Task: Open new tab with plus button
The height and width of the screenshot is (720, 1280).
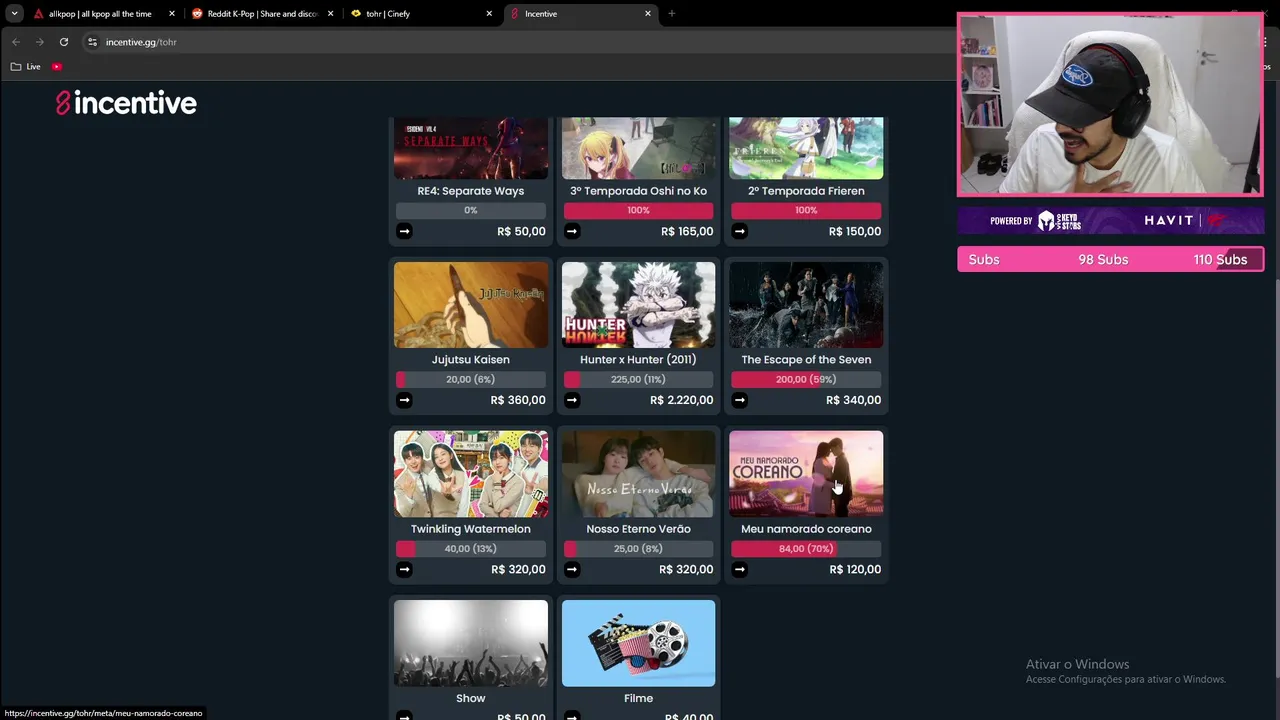Action: (x=671, y=14)
